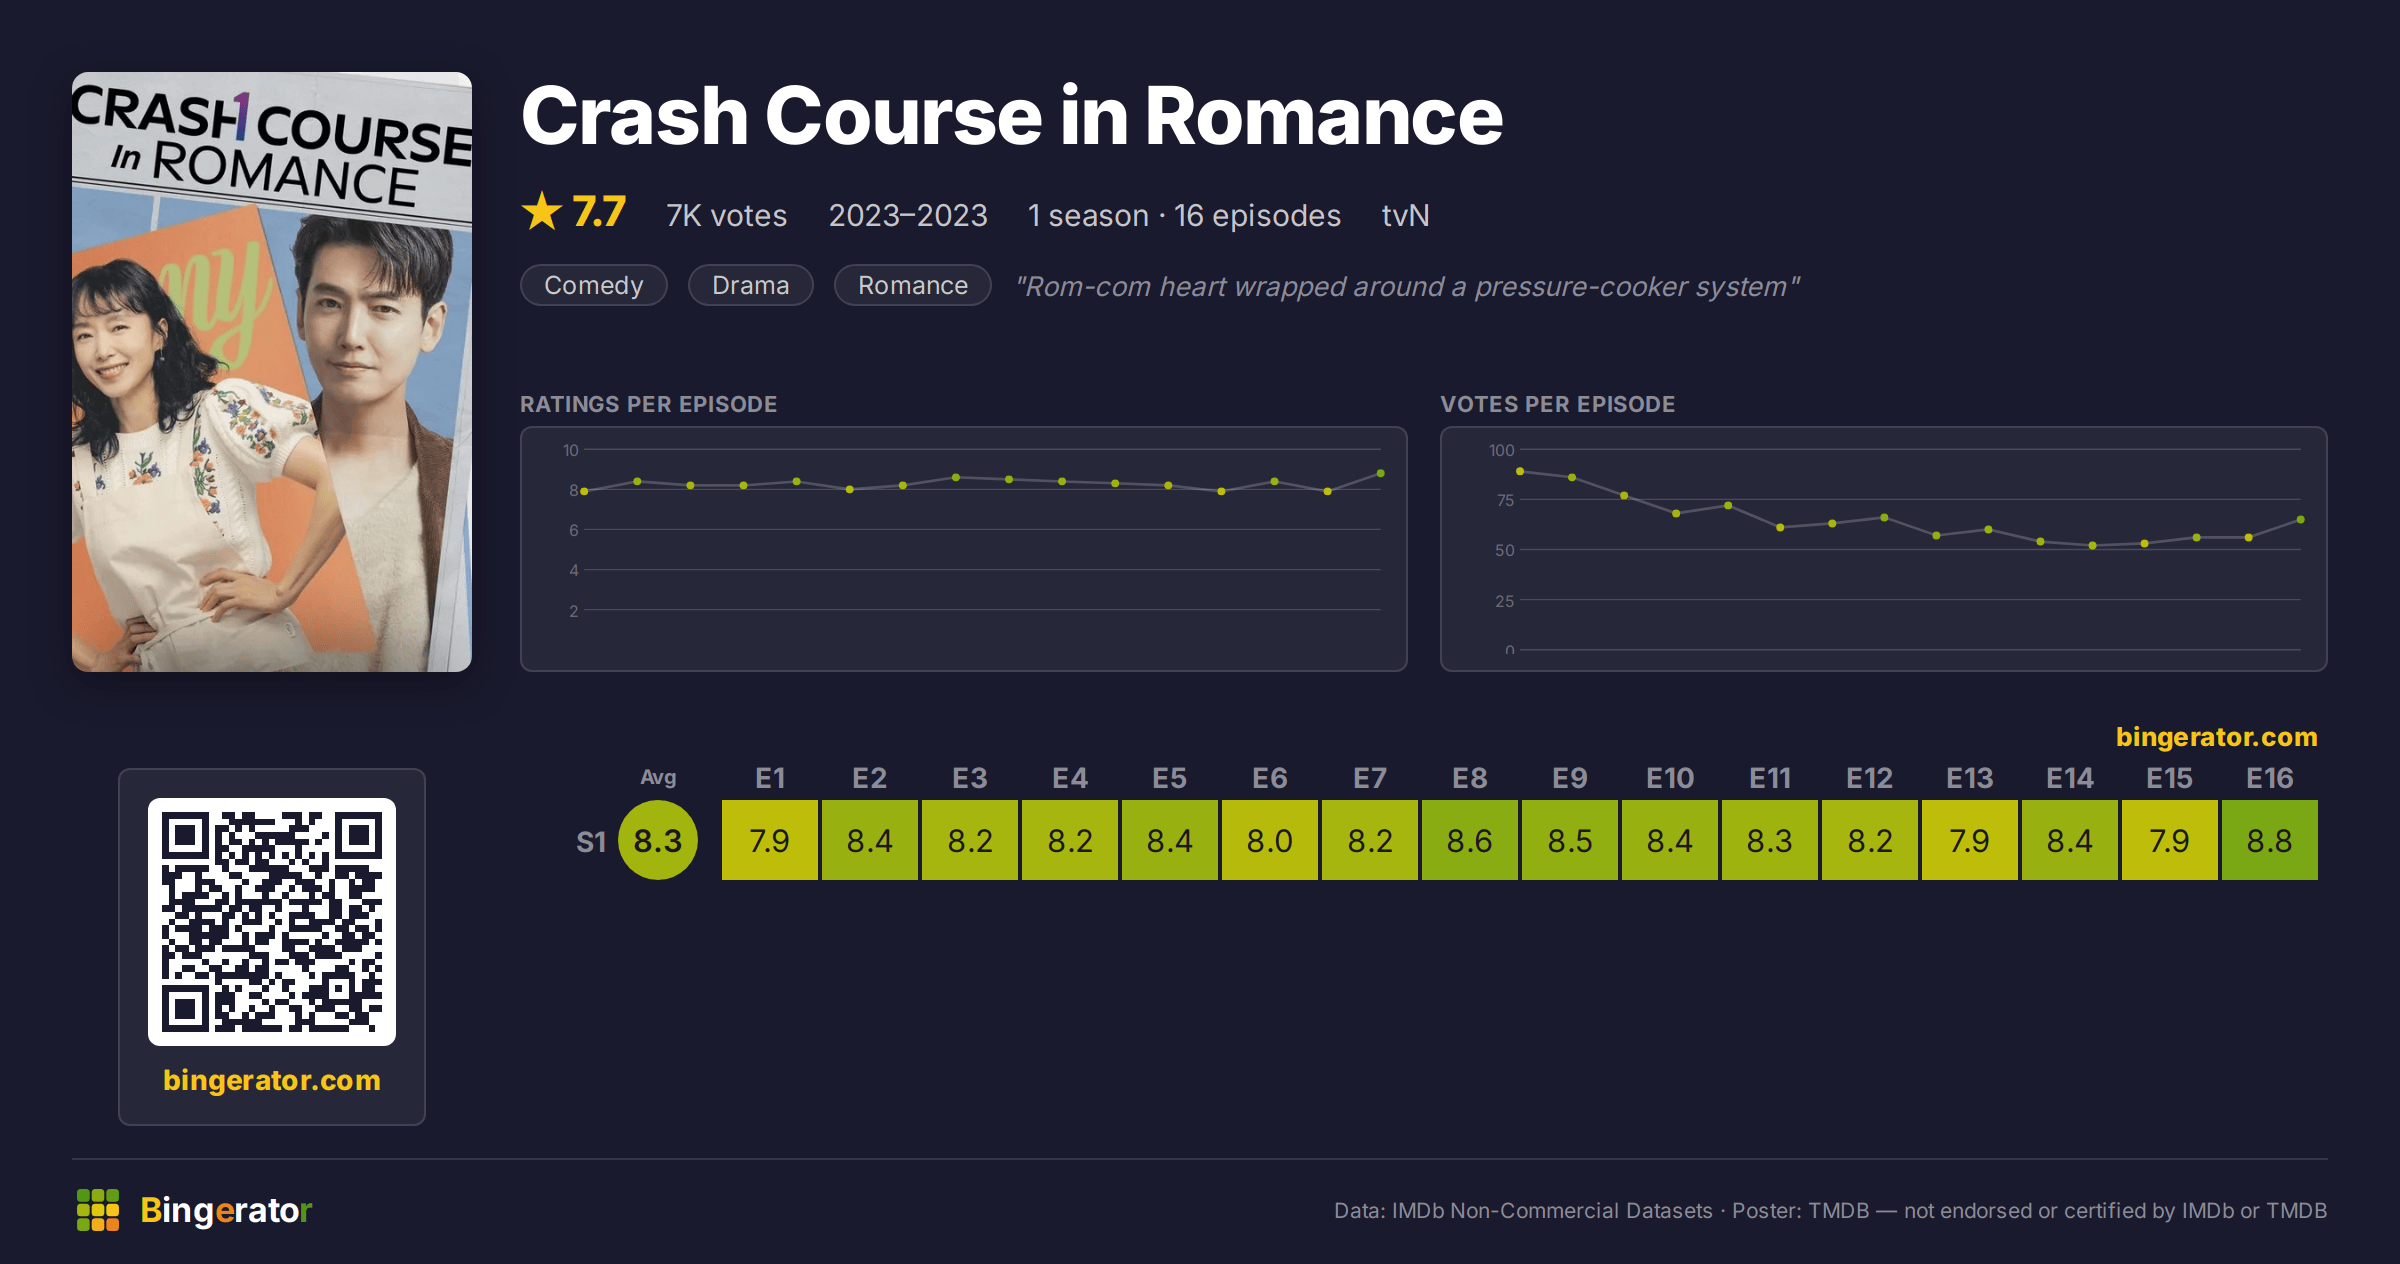Select the Romance genre tag
Screen dimensions: 2400x1264
(913, 286)
